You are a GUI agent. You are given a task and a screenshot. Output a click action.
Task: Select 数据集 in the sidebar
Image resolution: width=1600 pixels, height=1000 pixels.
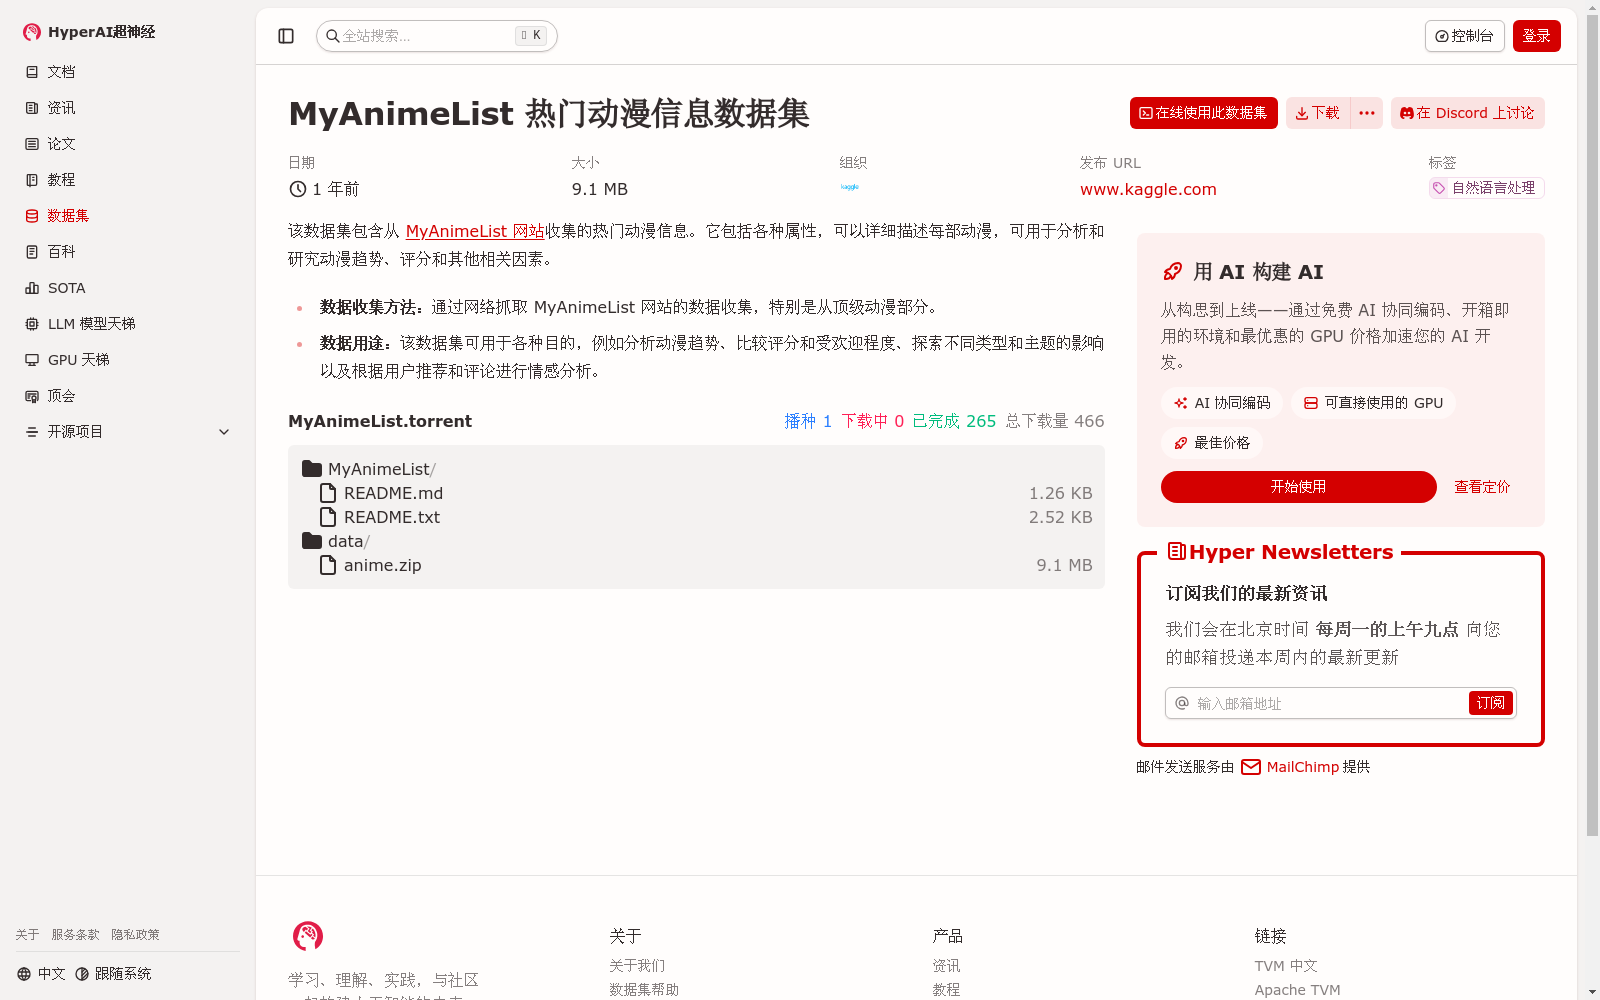click(128, 216)
